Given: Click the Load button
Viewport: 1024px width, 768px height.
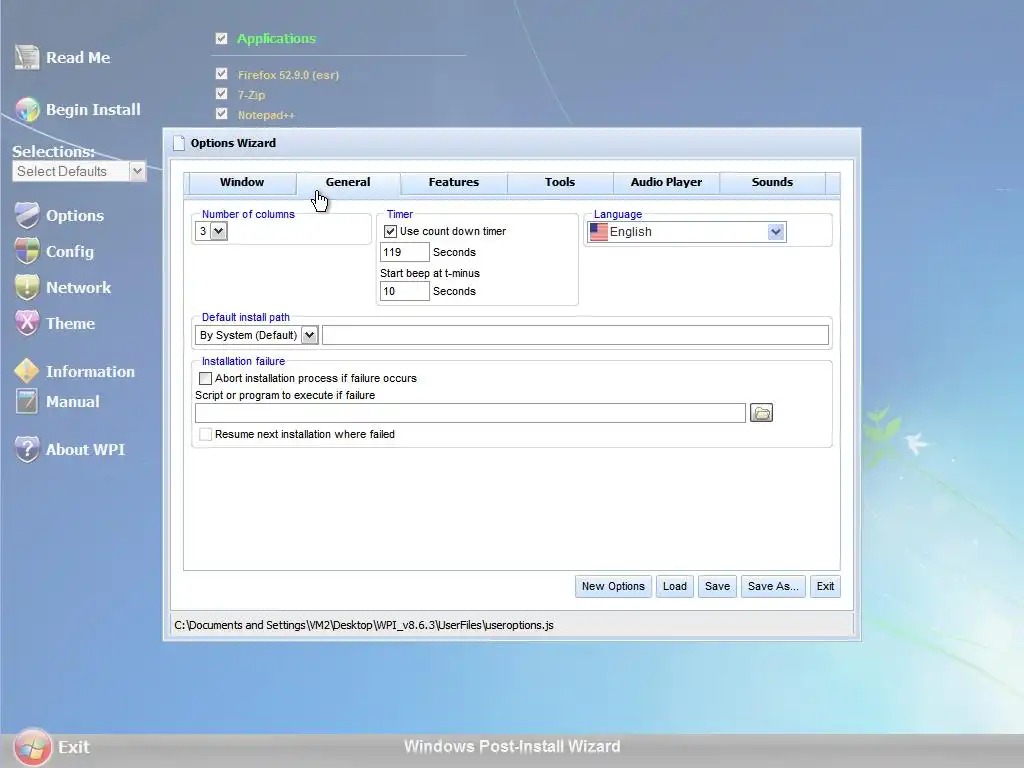Looking at the screenshot, I should pos(675,586).
